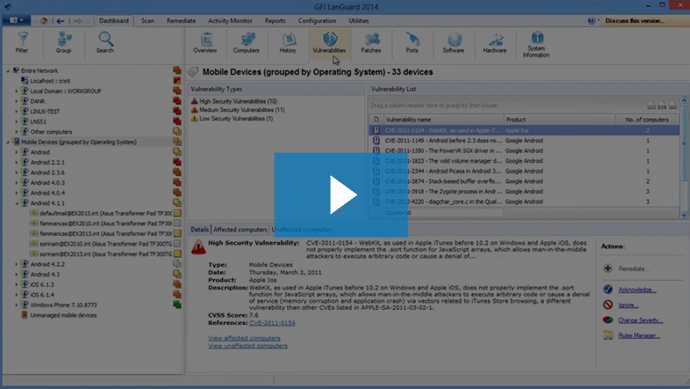Show the Ports view
690x389 pixels.
[x=412, y=43]
